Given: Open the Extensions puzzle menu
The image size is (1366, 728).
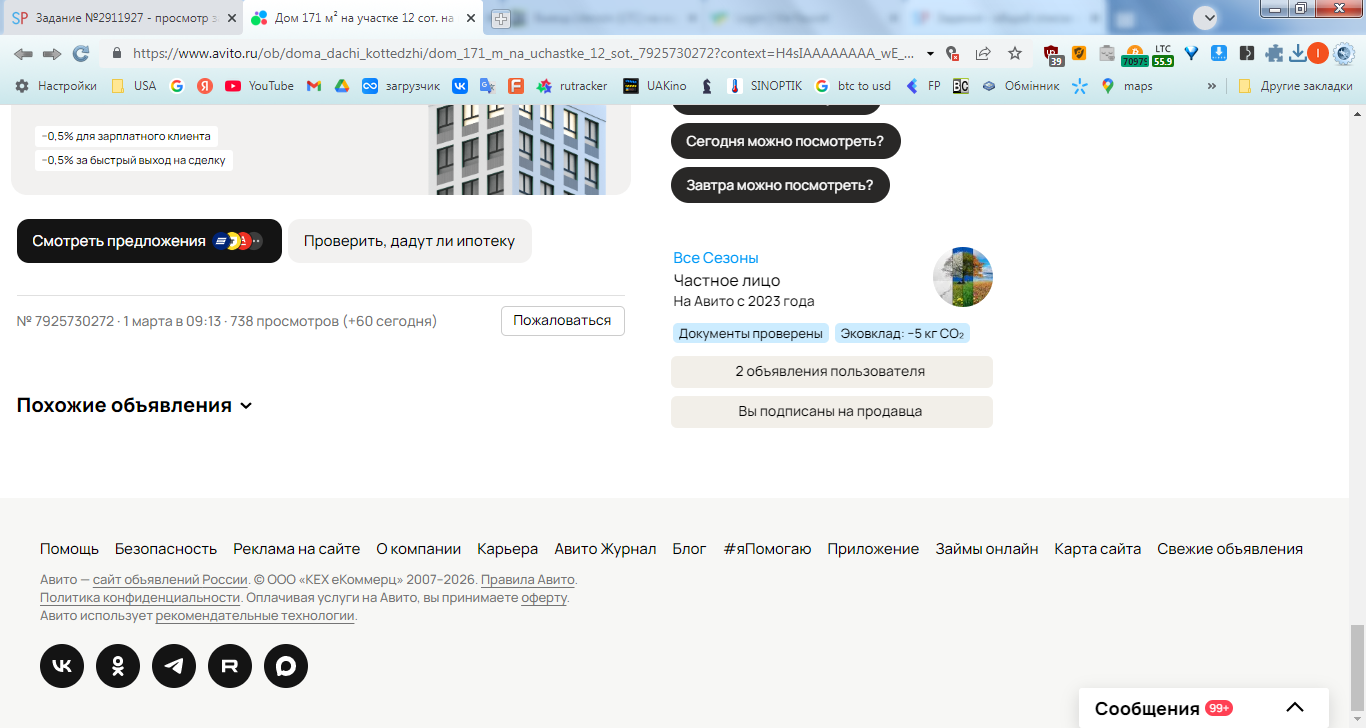Looking at the screenshot, I should [1274, 53].
